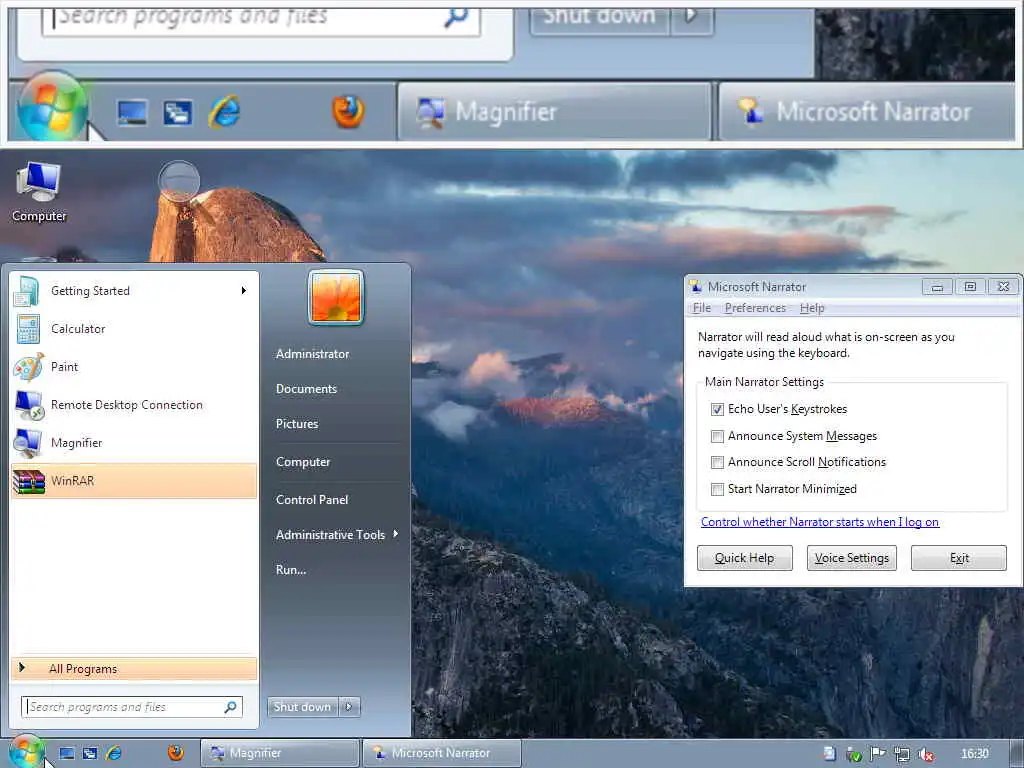Screen dimensions: 1024x768
Task: Open Paint from the Start menu list
Action: pos(134,366)
